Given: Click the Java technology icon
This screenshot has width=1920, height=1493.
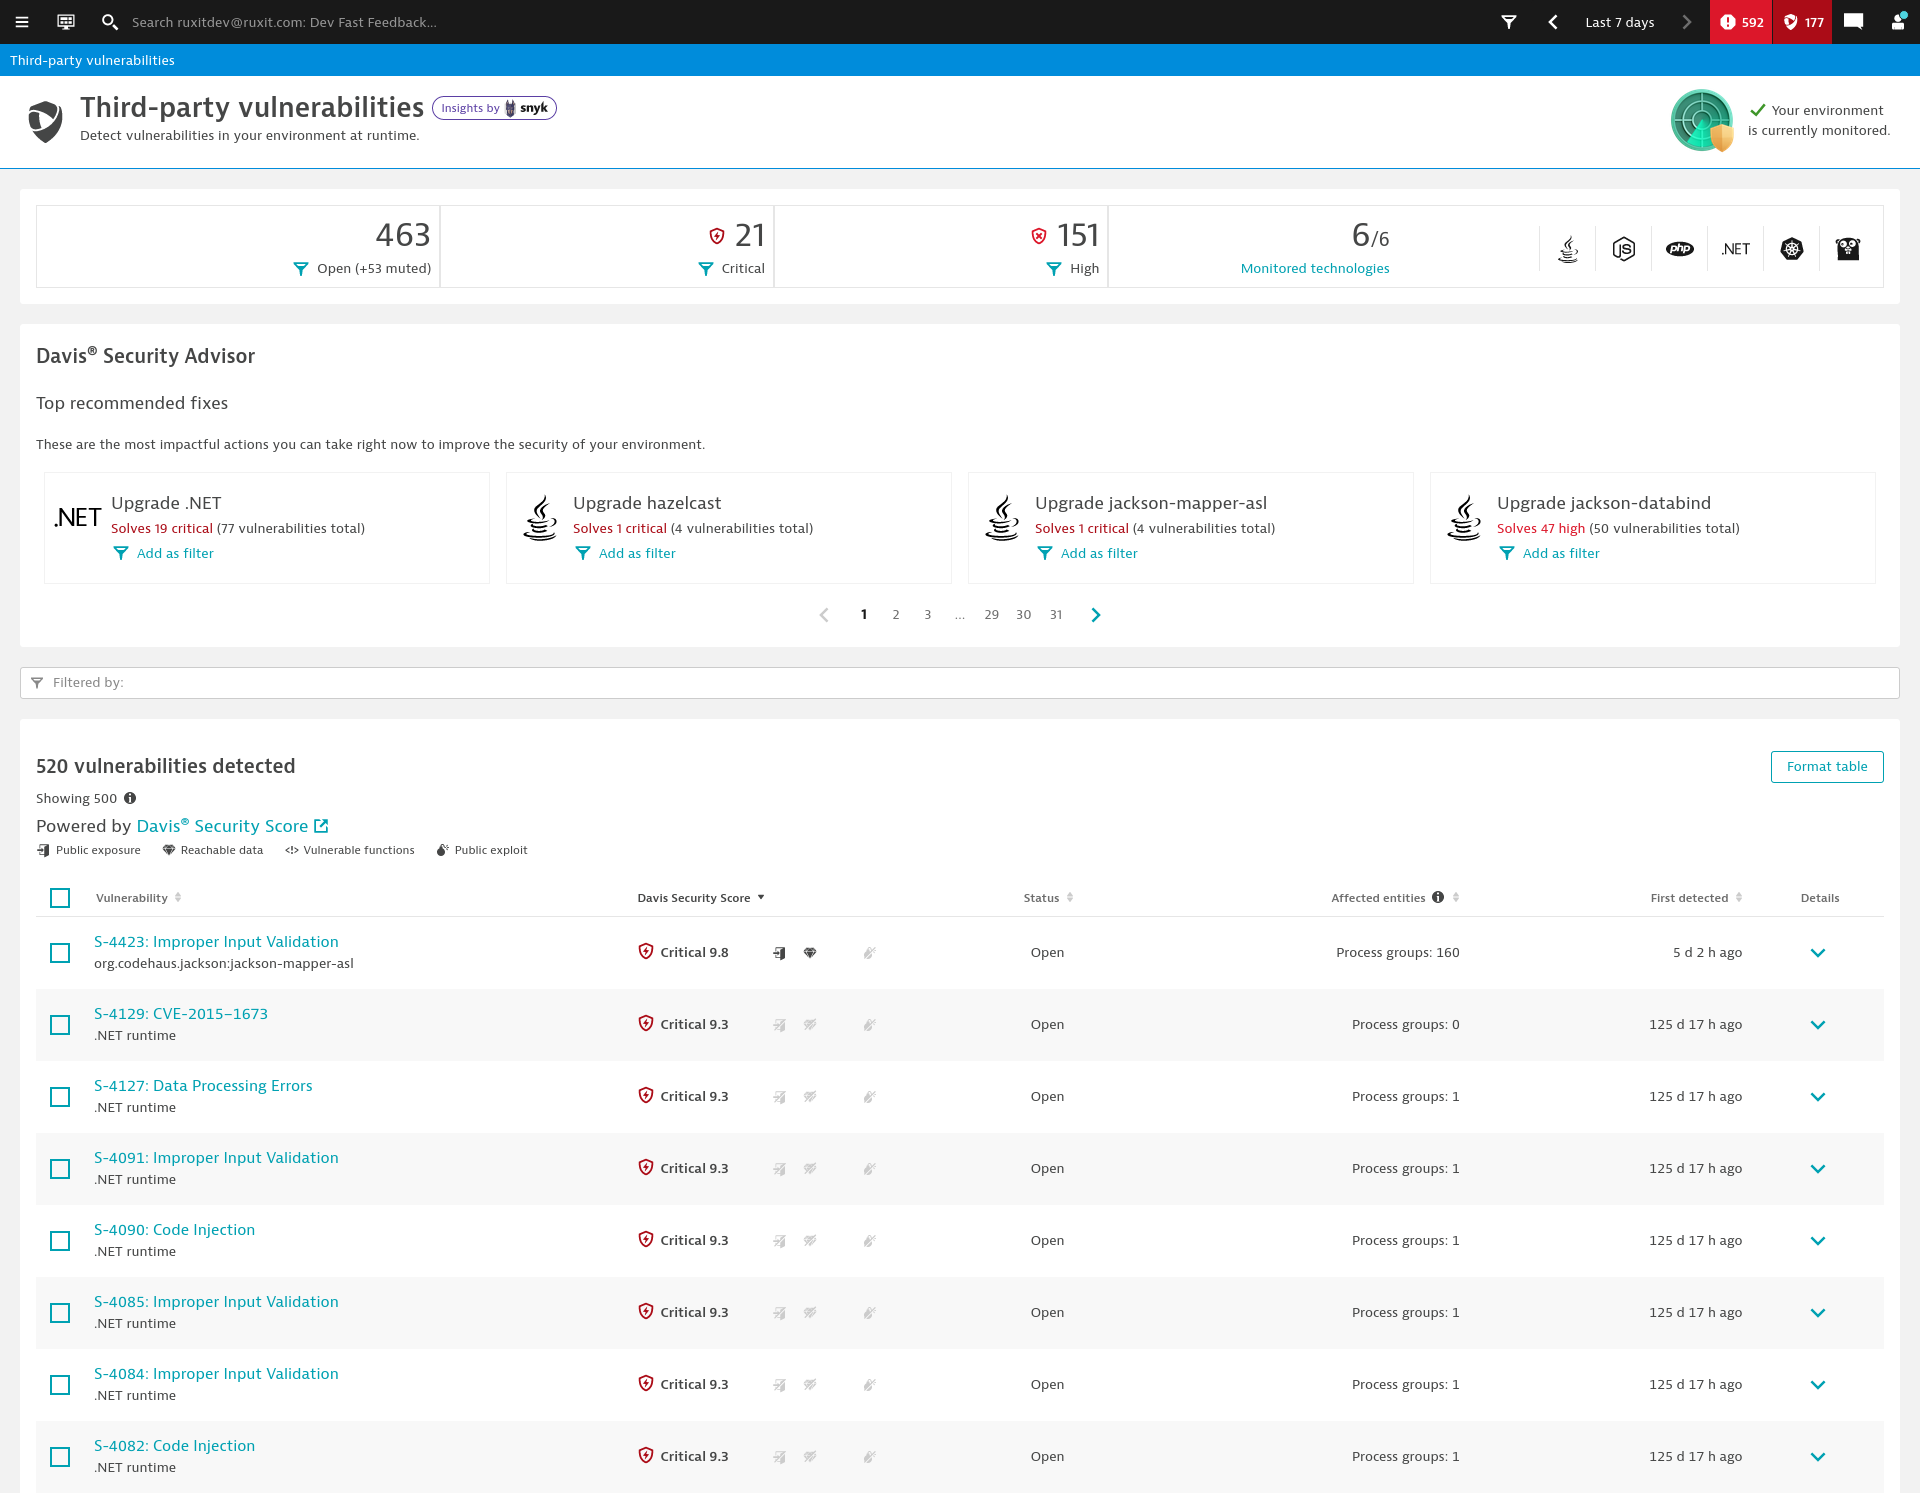Looking at the screenshot, I should pyautogui.click(x=1568, y=249).
